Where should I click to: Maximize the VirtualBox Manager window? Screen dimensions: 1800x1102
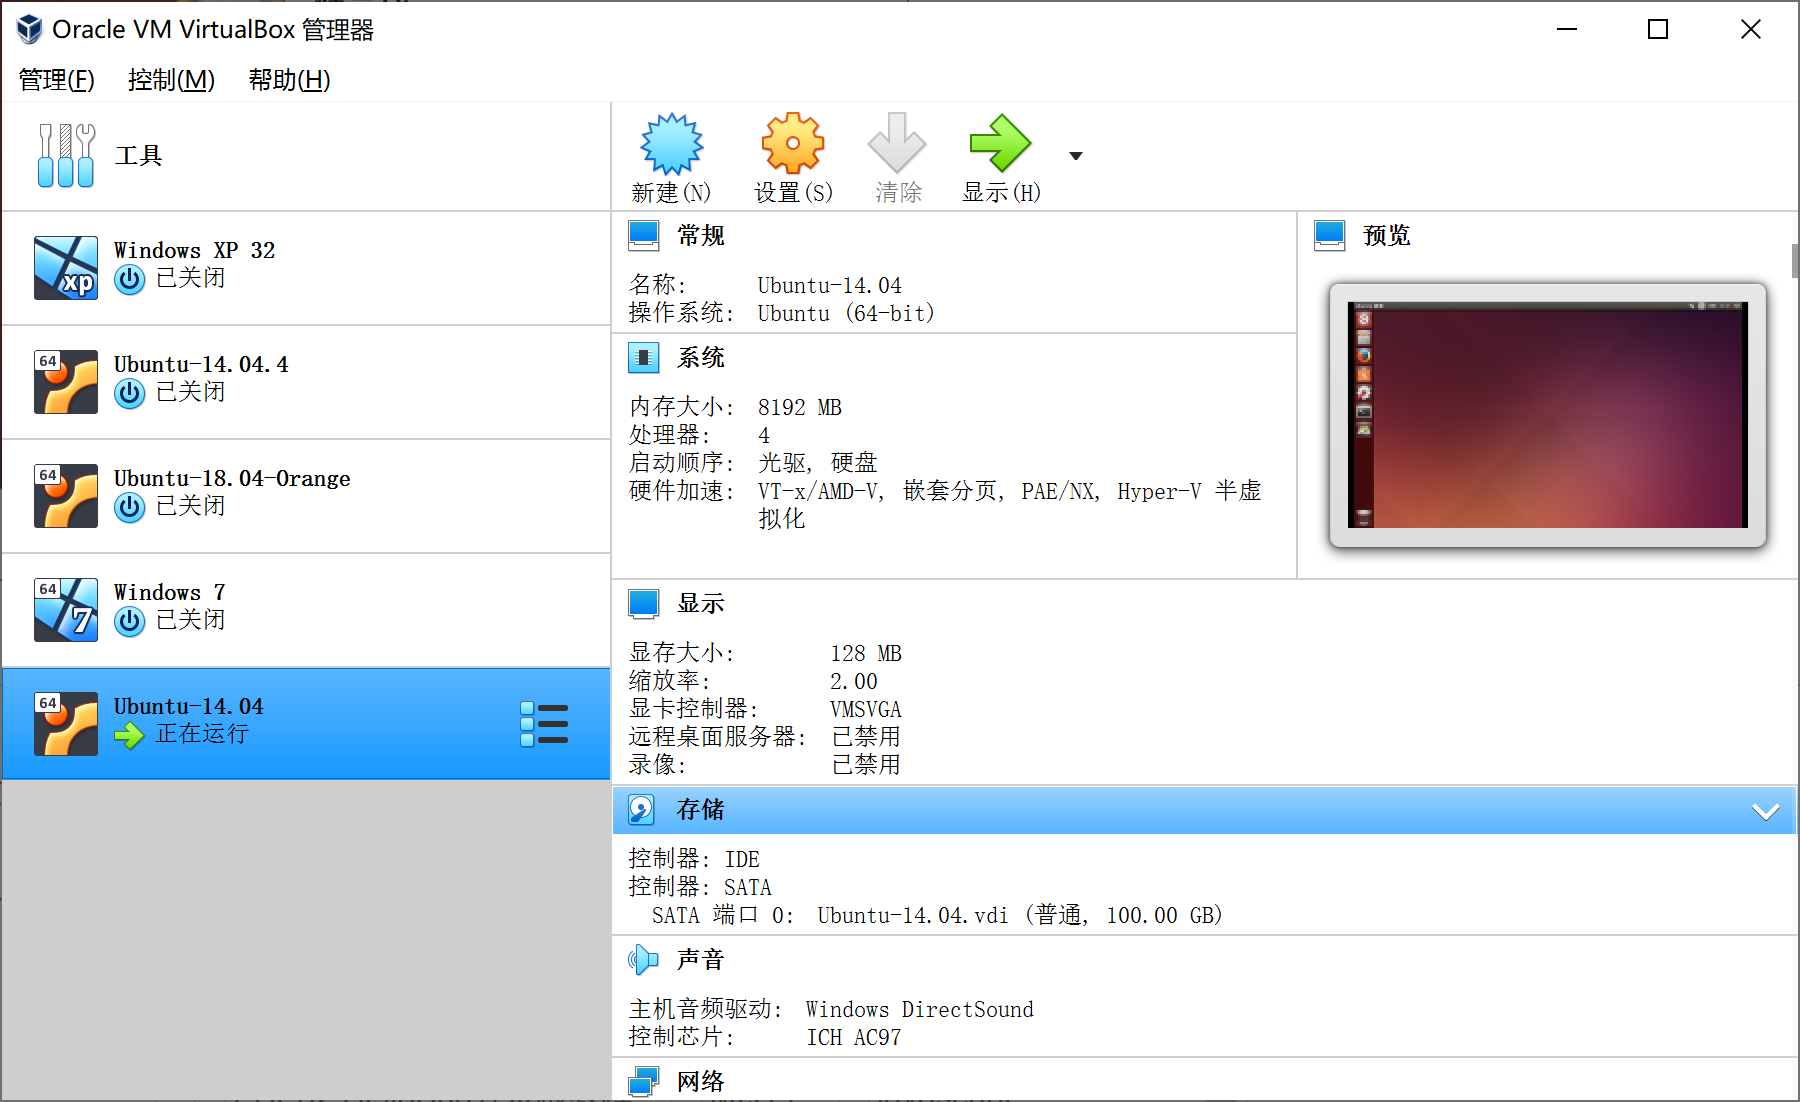click(x=1658, y=29)
